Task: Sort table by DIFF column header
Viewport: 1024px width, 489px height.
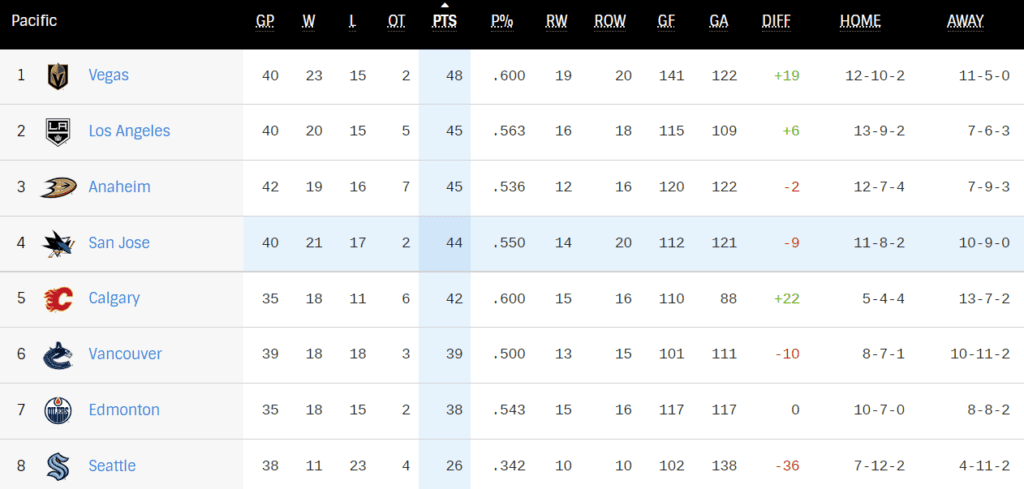Action: click(x=776, y=21)
